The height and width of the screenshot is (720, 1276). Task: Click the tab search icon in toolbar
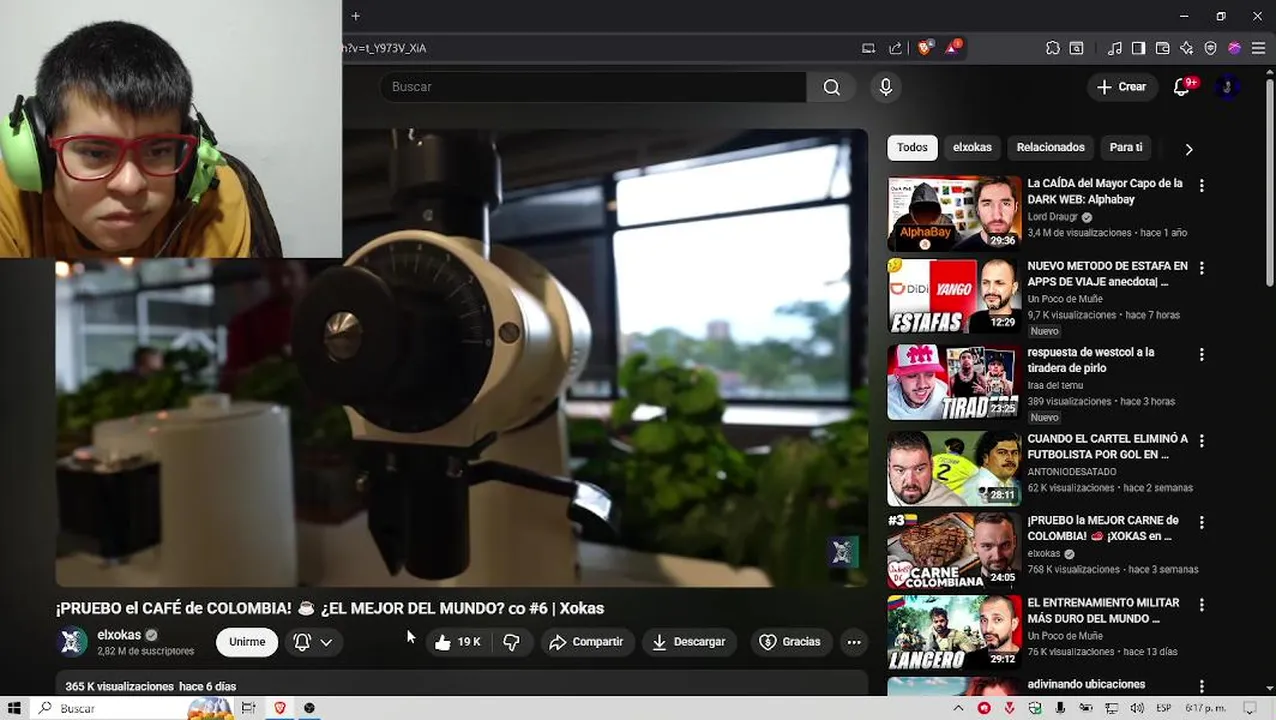(1077, 48)
